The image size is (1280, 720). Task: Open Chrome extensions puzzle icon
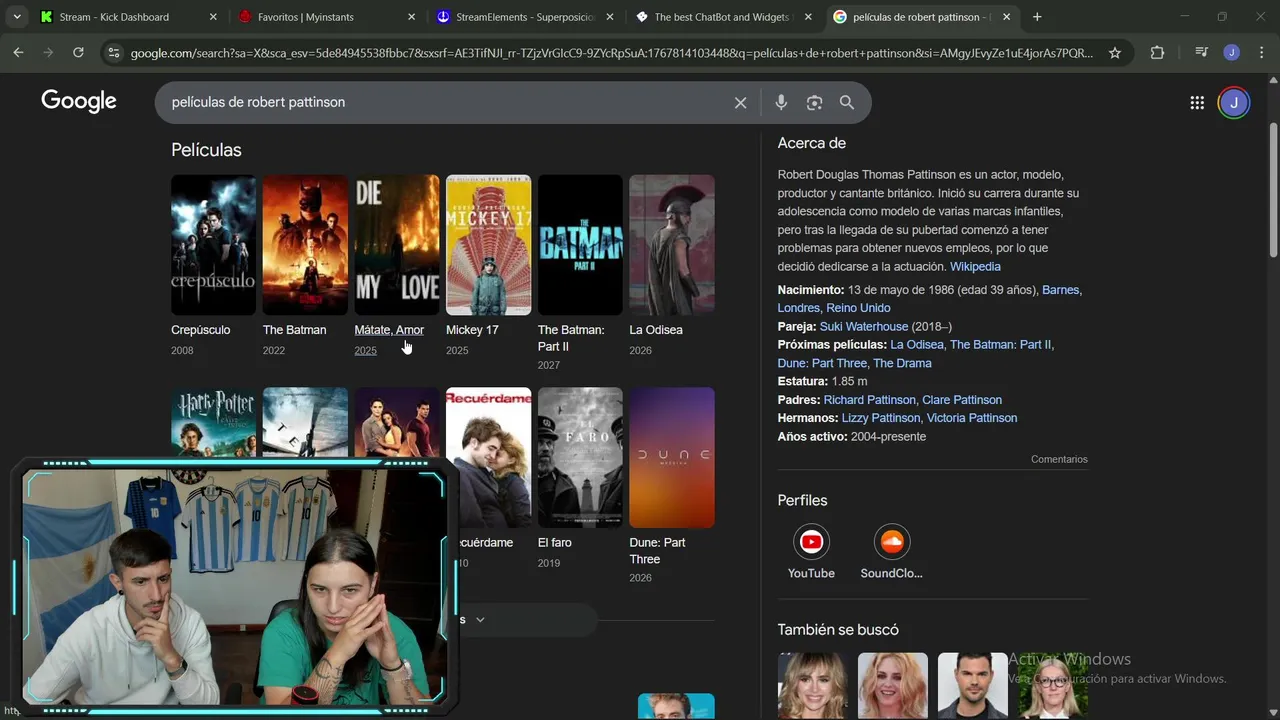[1157, 53]
